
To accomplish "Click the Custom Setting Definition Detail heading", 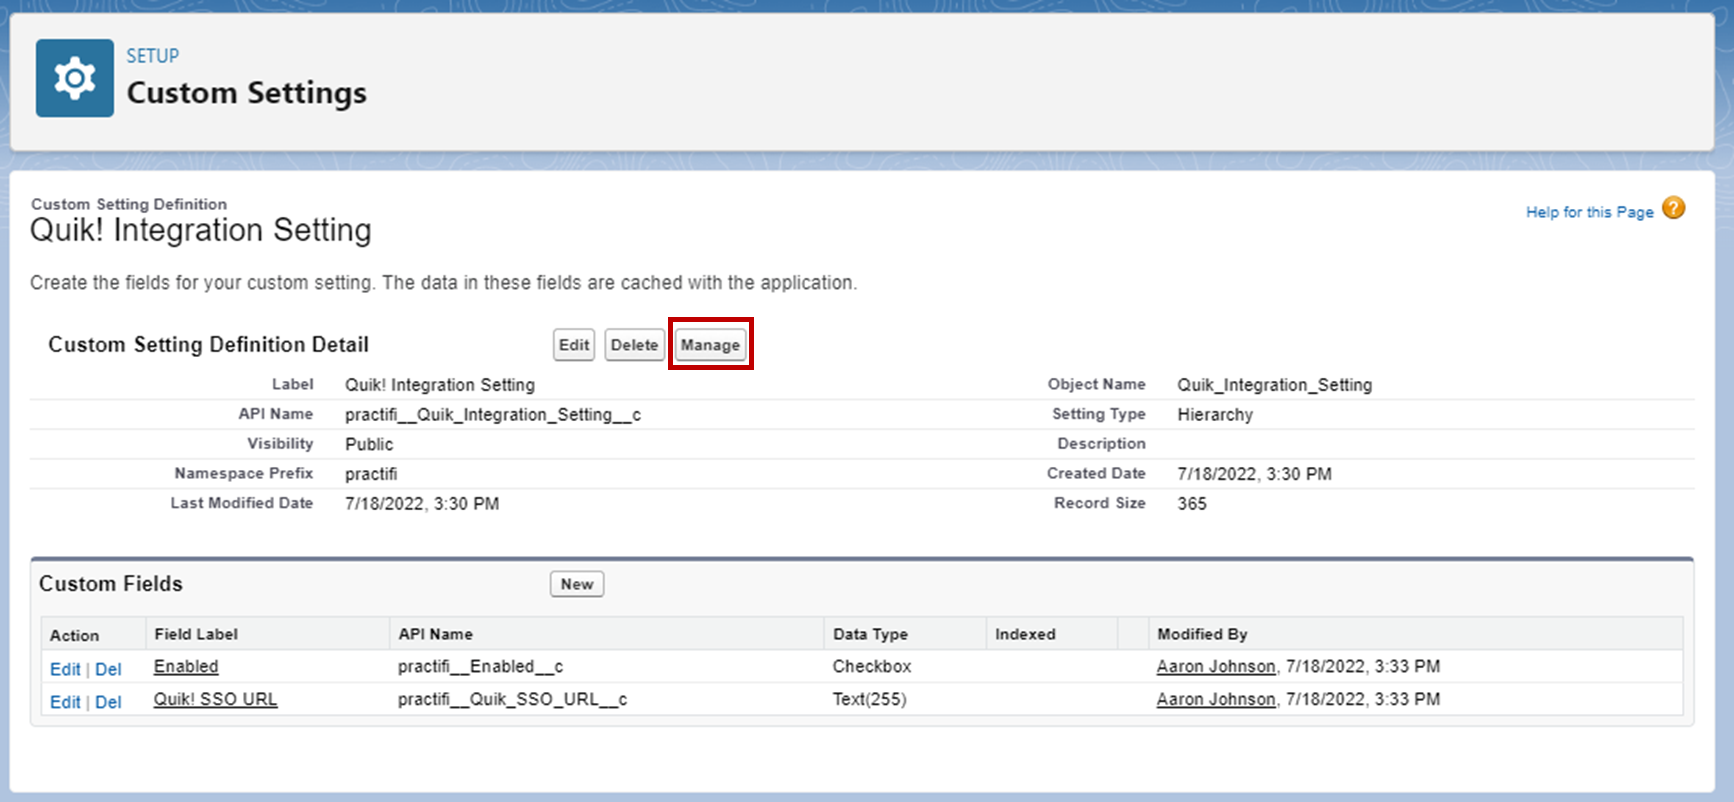I will click(x=208, y=345).
